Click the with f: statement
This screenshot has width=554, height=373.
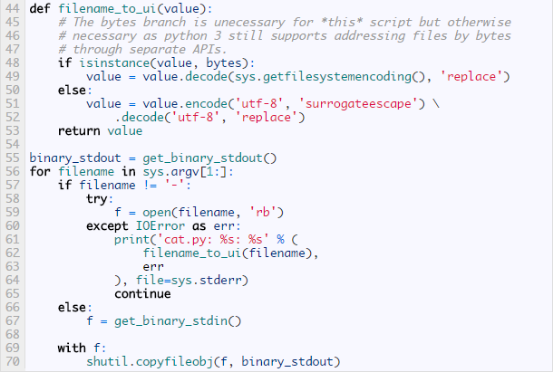coord(82,348)
